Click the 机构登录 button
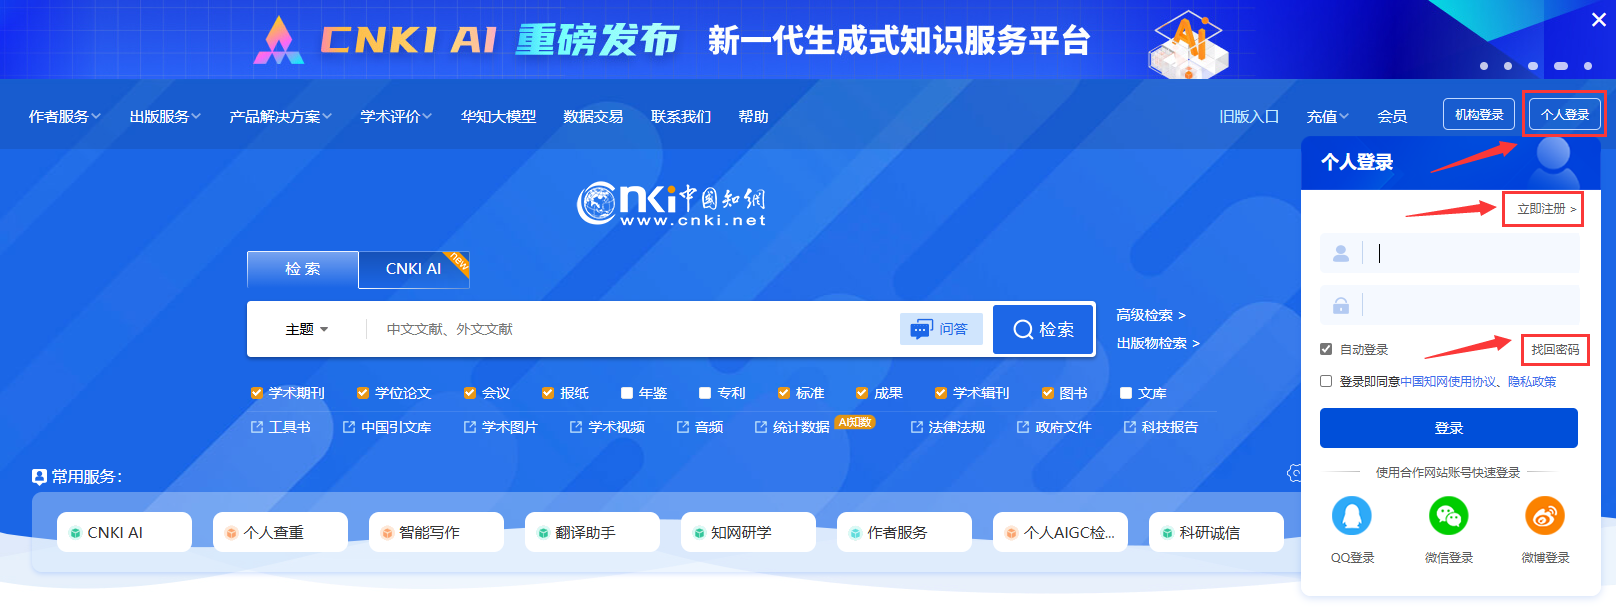The width and height of the screenshot is (1616, 607). (1479, 114)
